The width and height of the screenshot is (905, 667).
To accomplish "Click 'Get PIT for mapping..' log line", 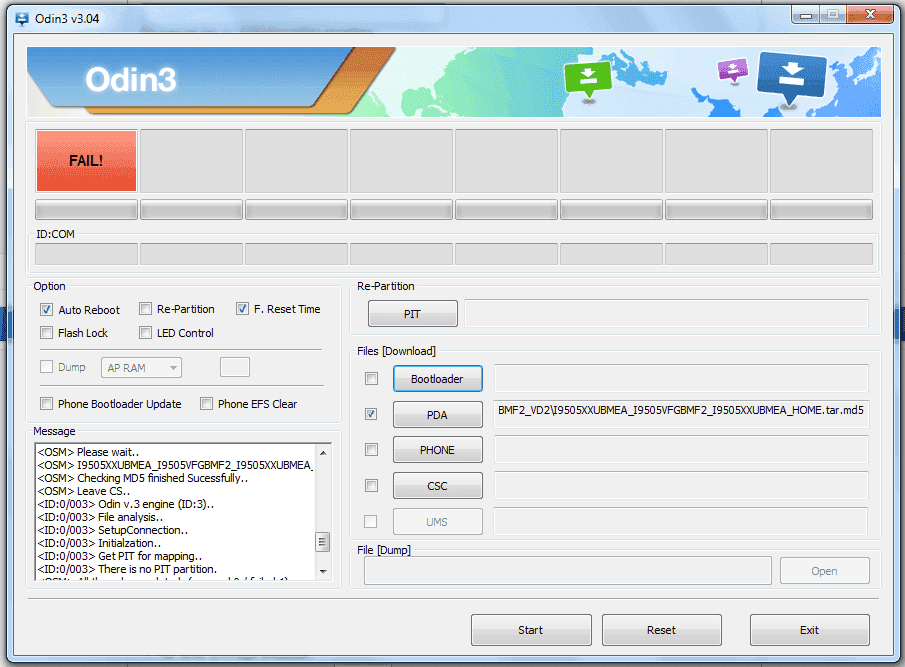I will [119, 556].
